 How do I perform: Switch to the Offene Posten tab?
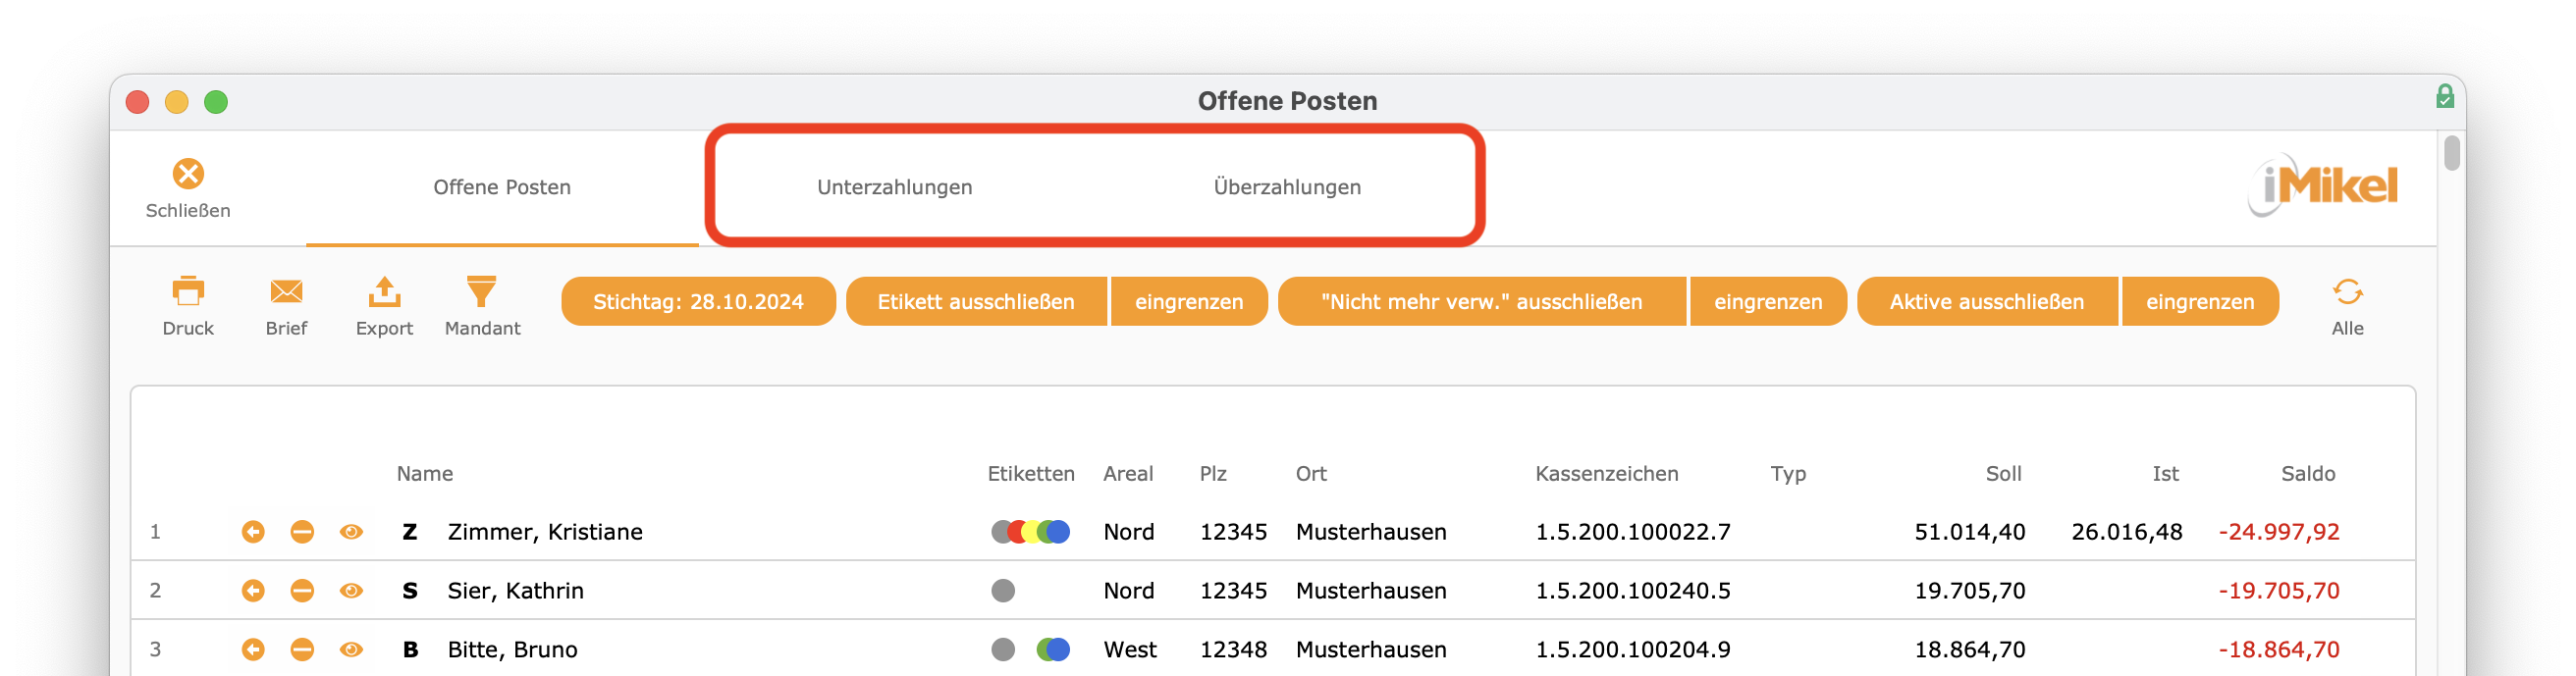click(502, 188)
